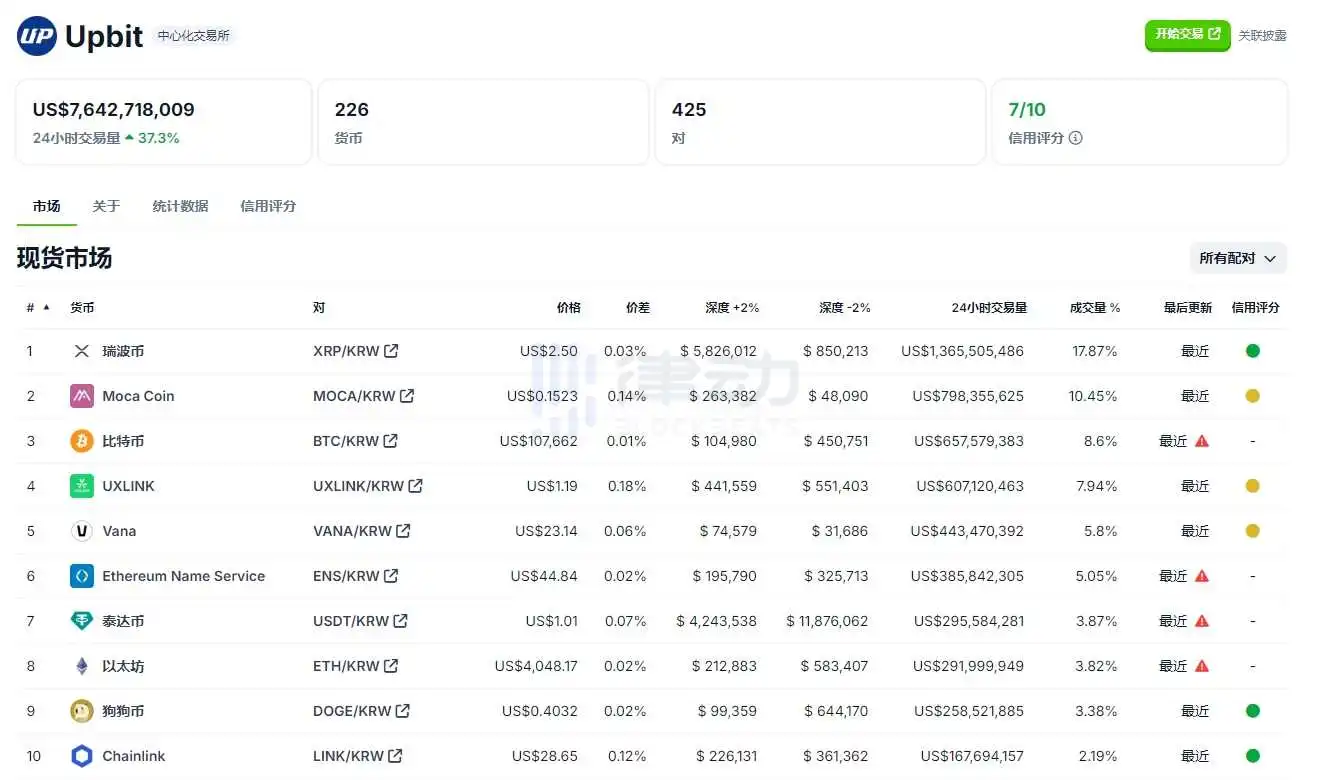Click the Ethereum coin icon
1331x780 pixels.
81,666
